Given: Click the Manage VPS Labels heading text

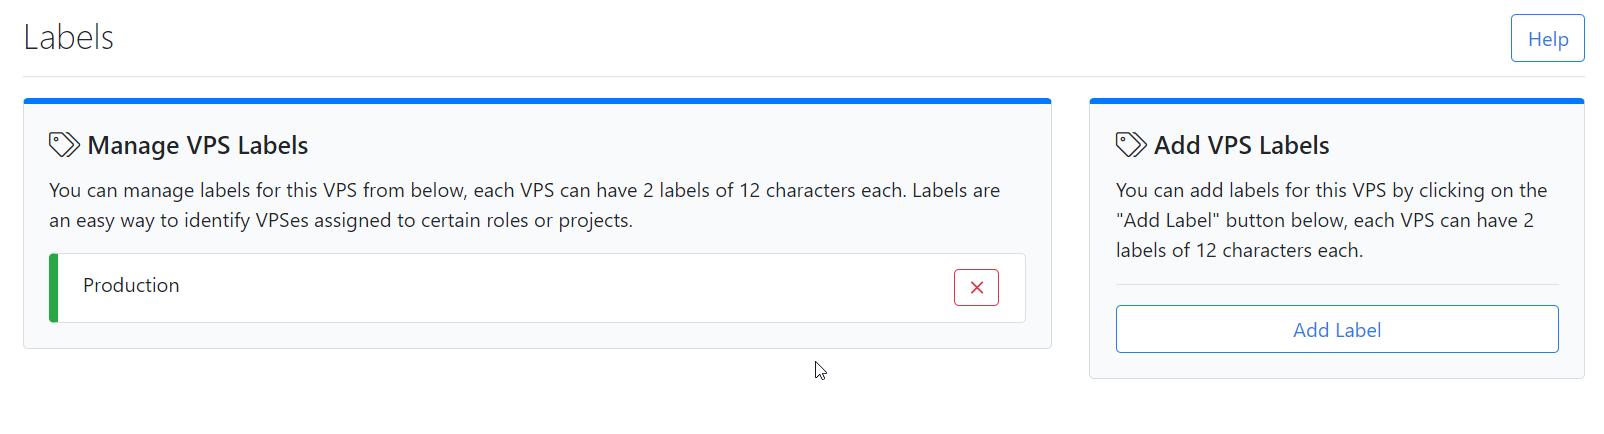Looking at the screenshot, I should click(x=198, y=146).
